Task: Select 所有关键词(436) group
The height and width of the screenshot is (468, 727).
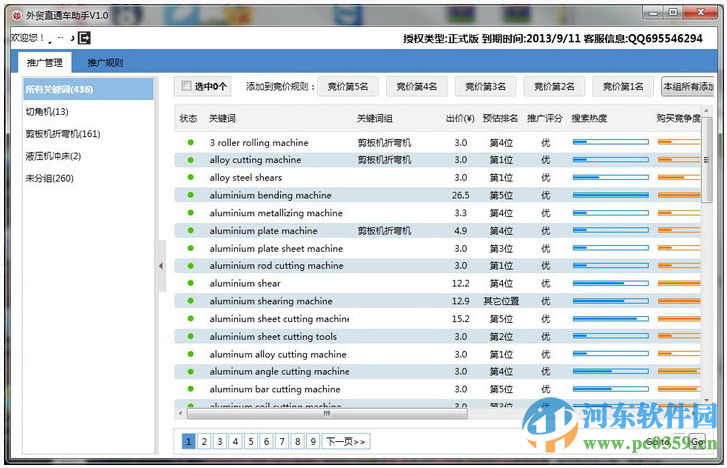Action: [89, 89]
